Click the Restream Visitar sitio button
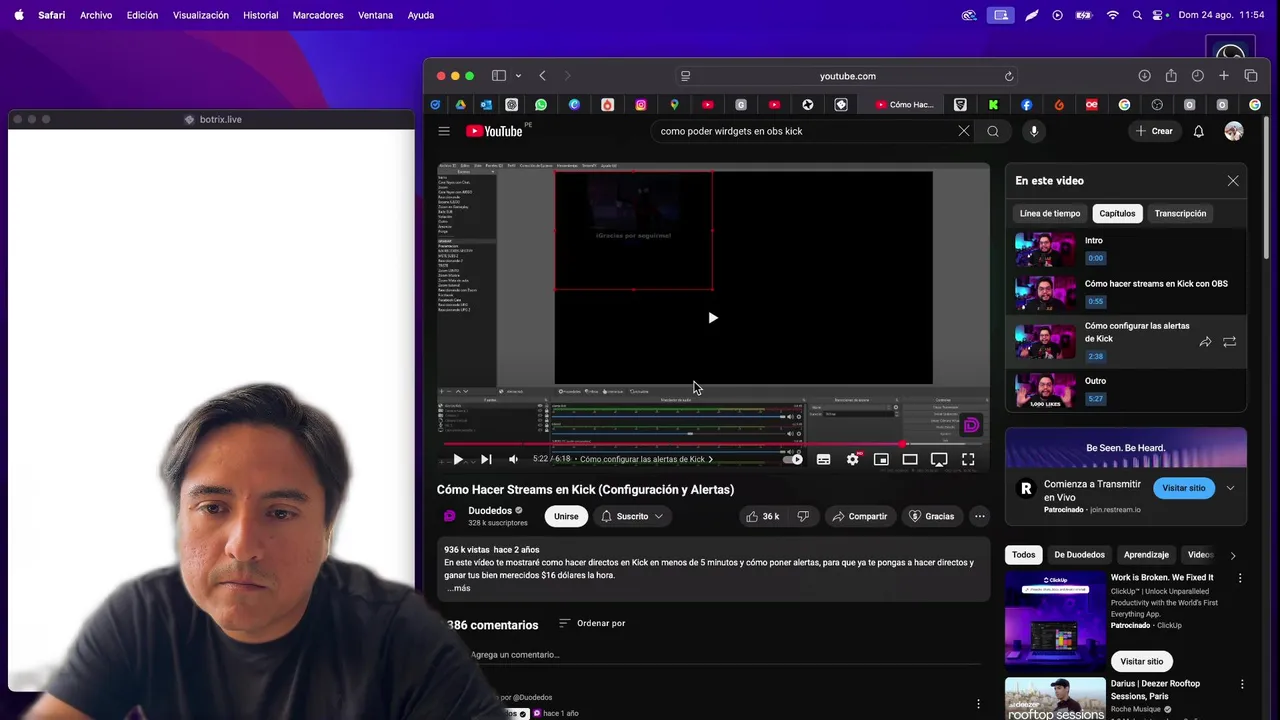1280x720 pixels. 1184,488
